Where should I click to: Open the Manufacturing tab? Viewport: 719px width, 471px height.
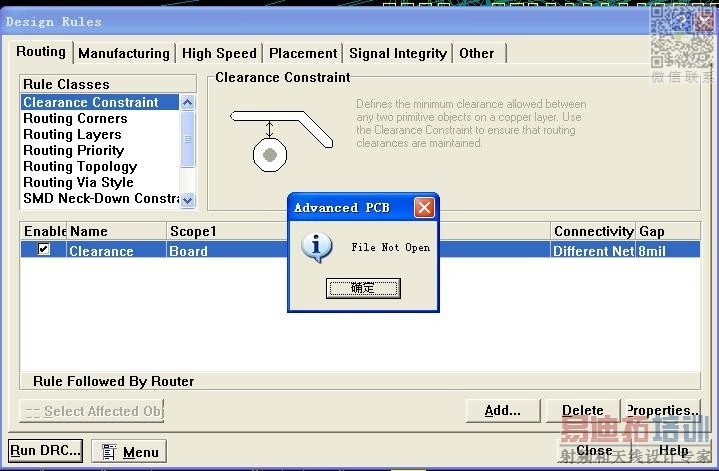124,53
